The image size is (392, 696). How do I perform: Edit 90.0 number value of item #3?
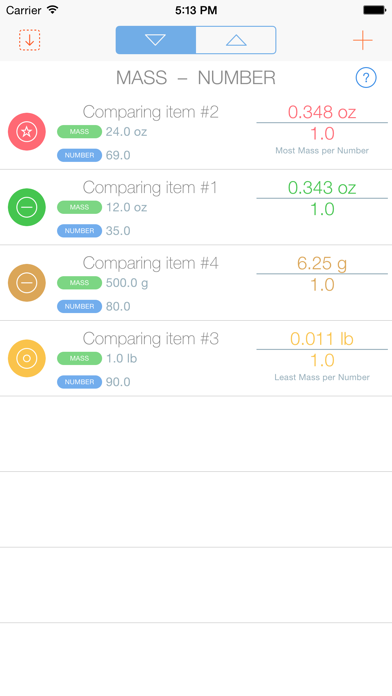click(x=118, y=382)
